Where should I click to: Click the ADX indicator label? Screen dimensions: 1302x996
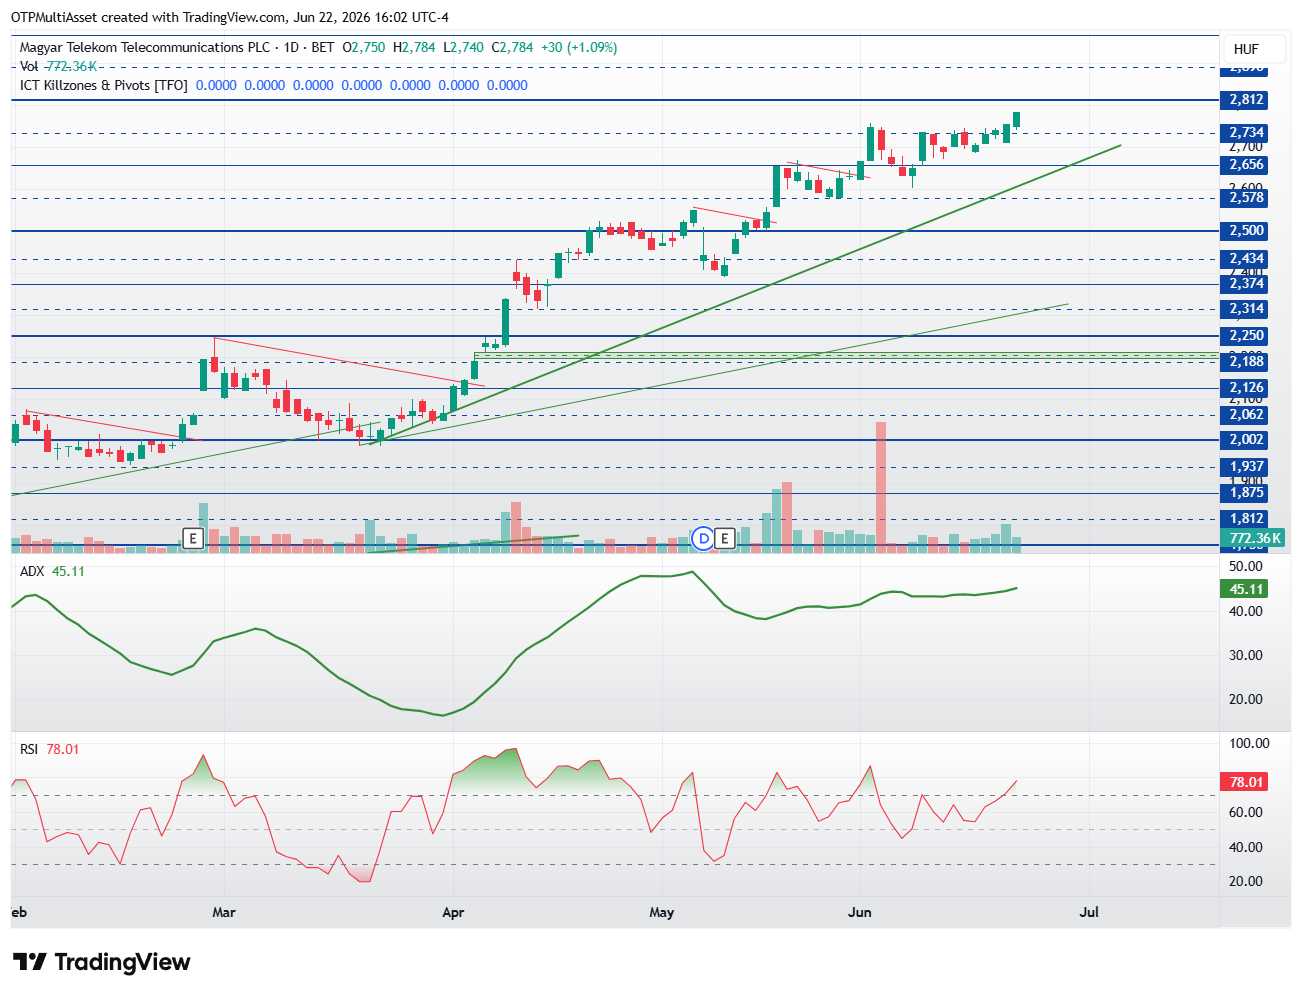[x=32, y=571]
